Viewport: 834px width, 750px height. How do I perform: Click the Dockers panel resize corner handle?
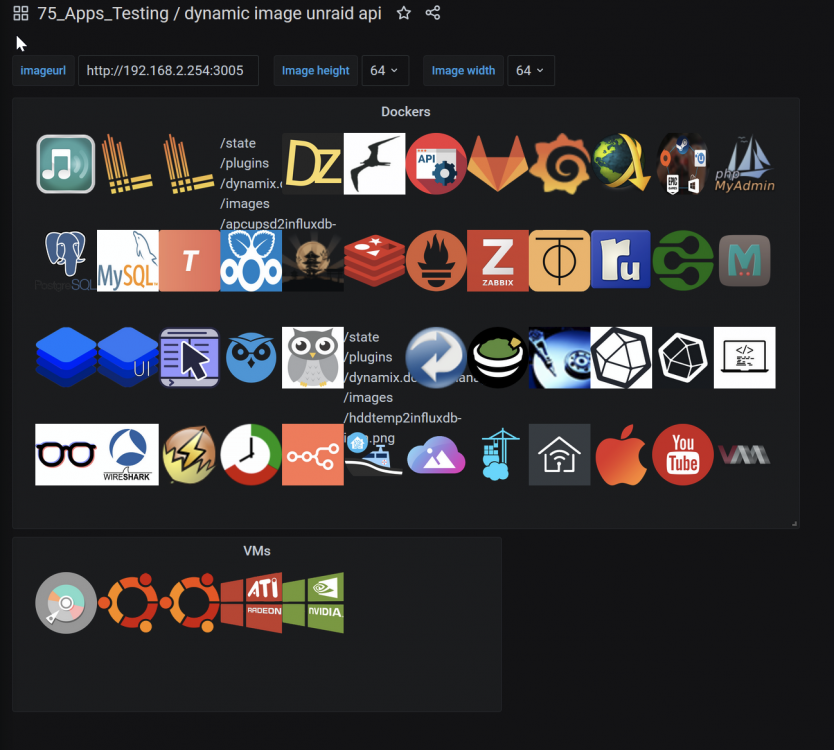pyautogui.click(x=794, y=524)
